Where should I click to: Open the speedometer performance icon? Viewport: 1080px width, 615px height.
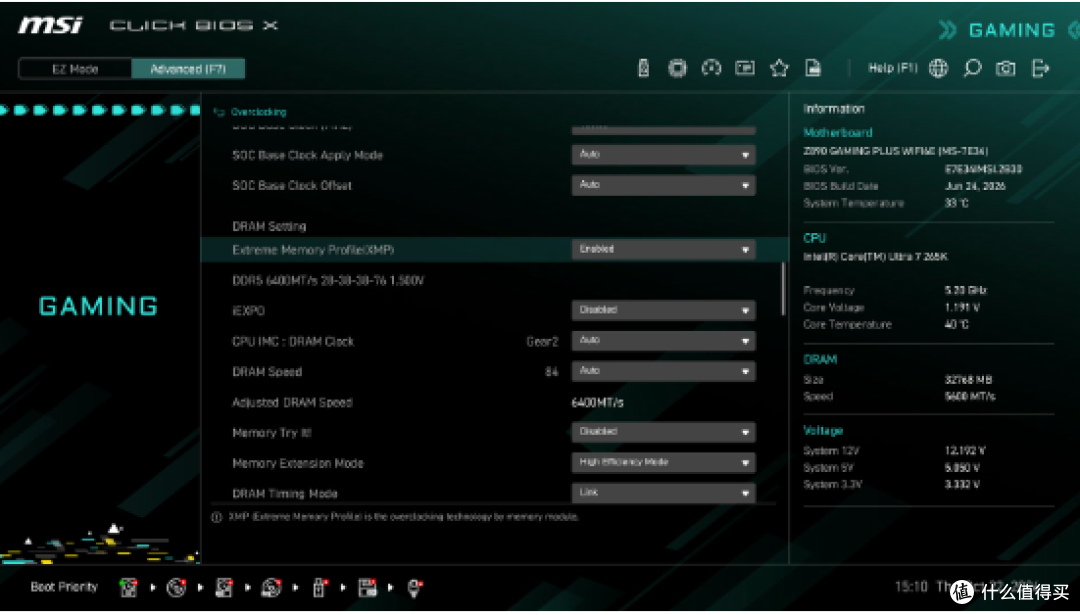point(711,68)
